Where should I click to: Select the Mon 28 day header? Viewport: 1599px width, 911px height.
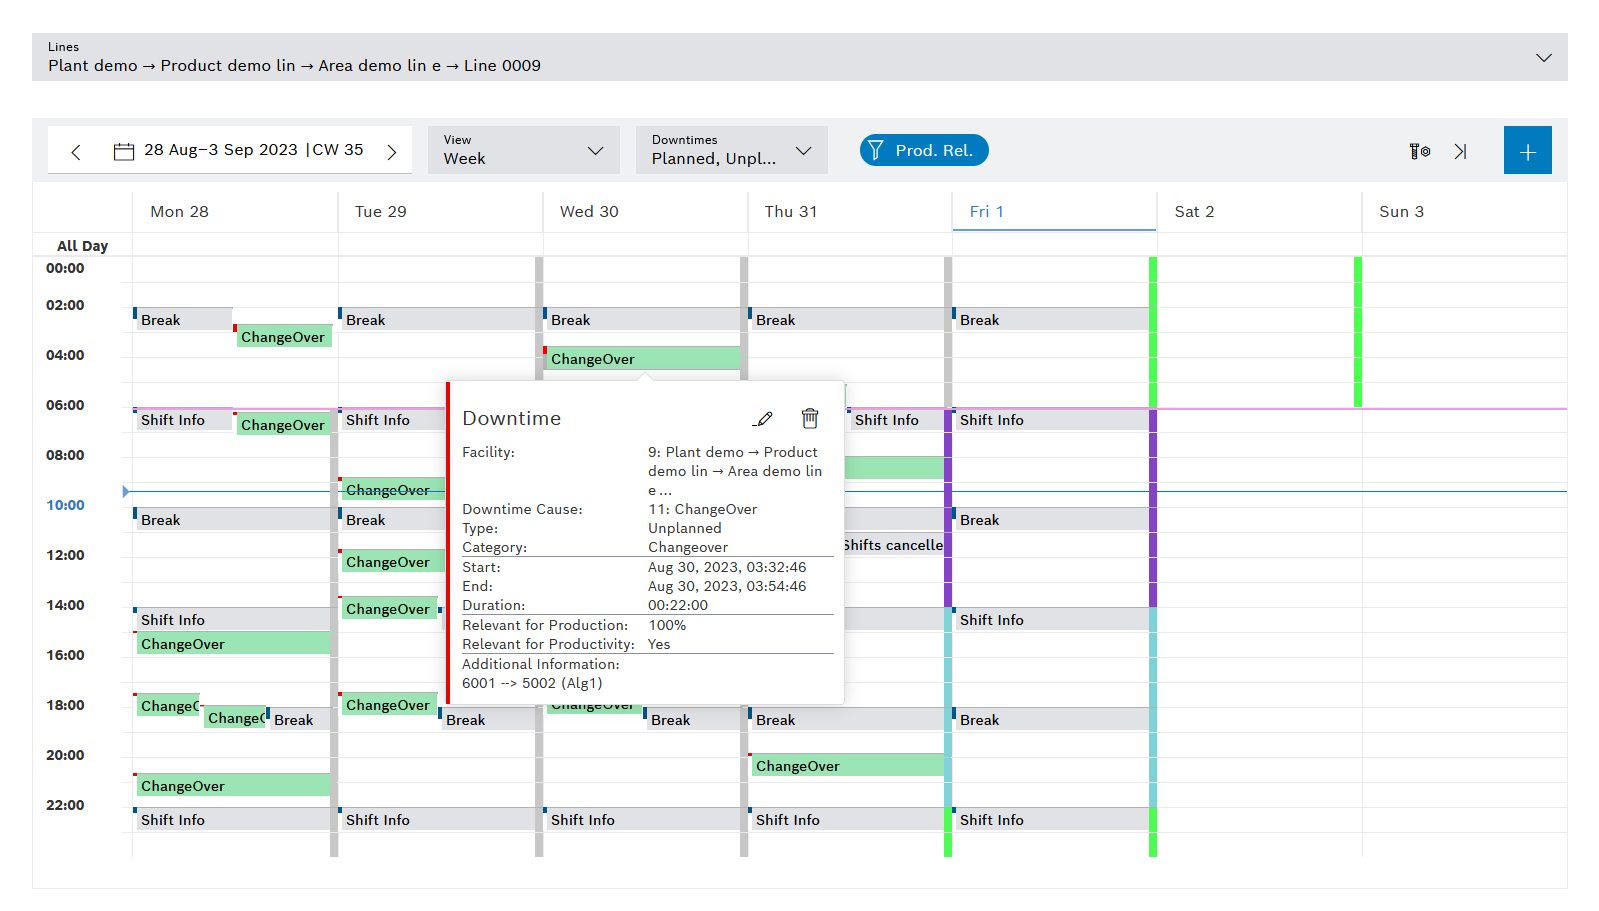234,212
